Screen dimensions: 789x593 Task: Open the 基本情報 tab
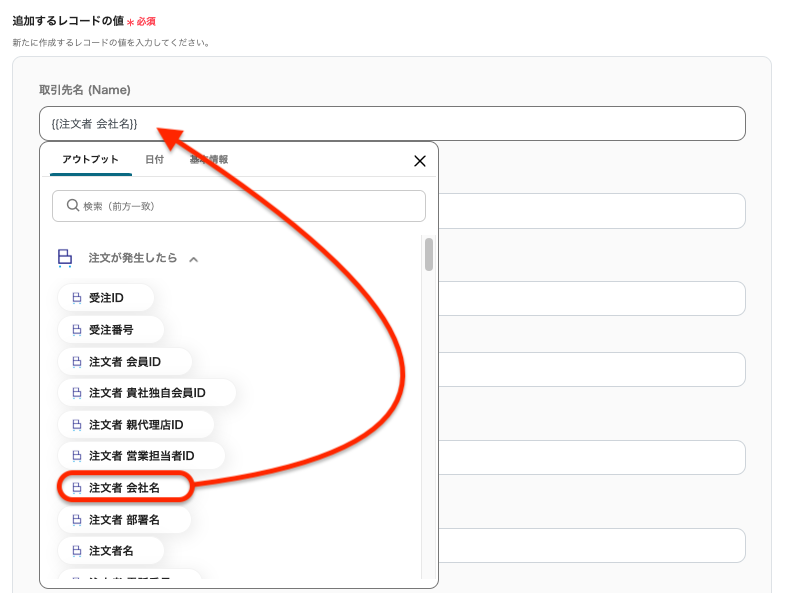pos(209,160)
